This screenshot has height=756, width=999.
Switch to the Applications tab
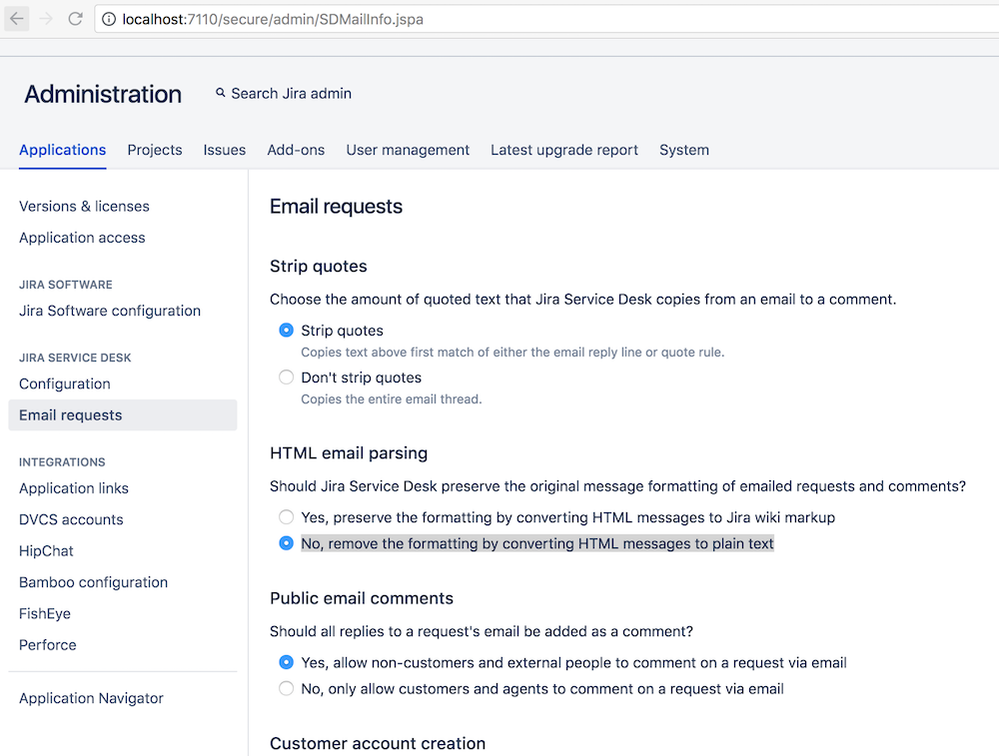[62, 150]
